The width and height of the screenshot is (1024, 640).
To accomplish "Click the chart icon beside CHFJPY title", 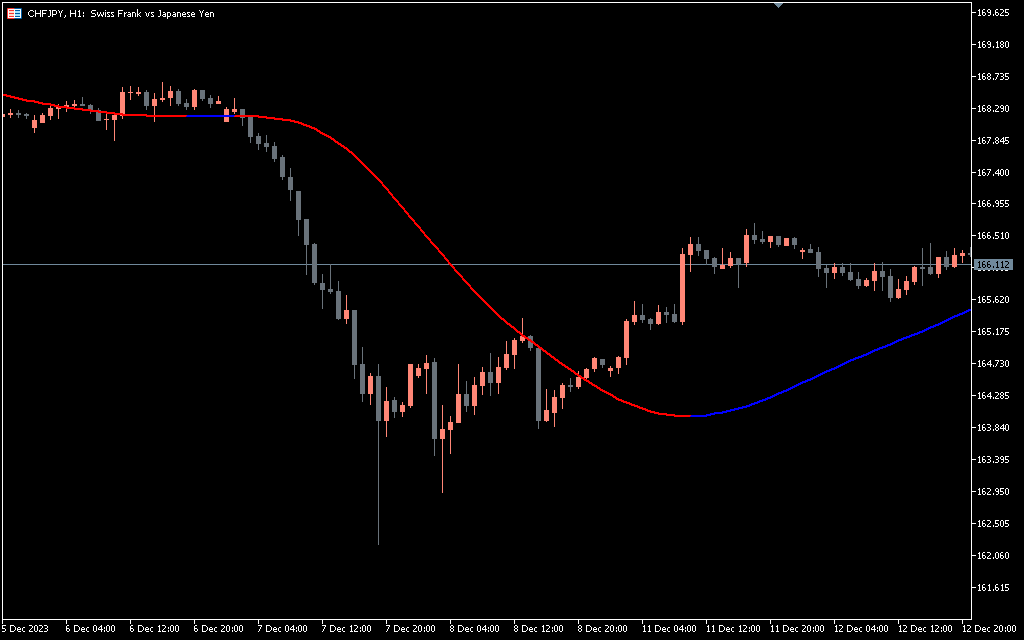I will click(x=14, y=13).
